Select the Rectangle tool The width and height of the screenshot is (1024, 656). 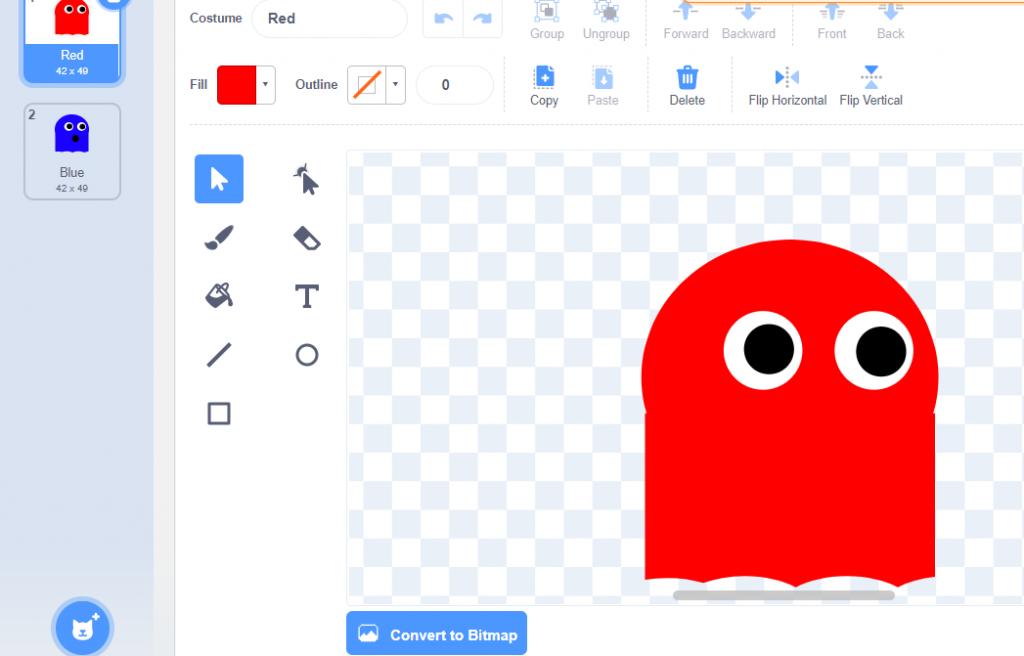click(x=218, y=413)
